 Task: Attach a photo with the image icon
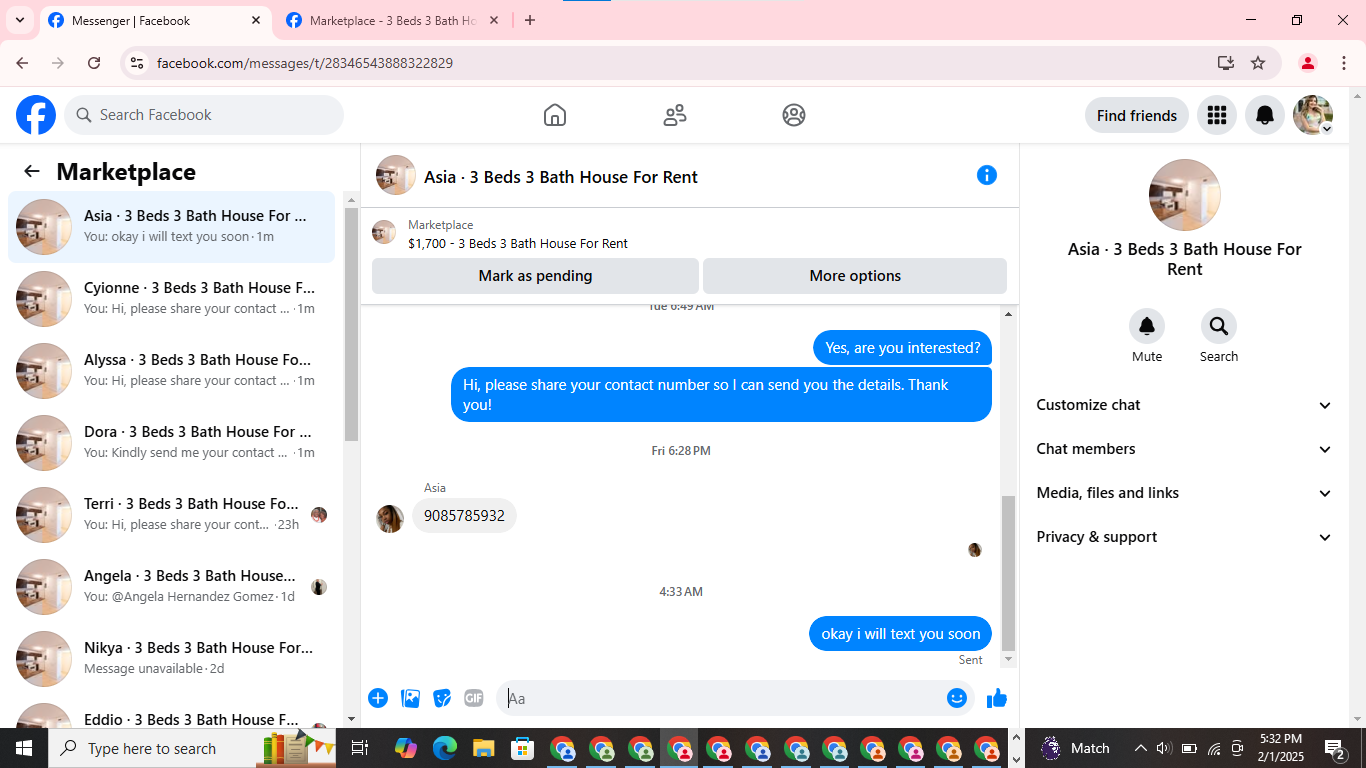(410, 698)
